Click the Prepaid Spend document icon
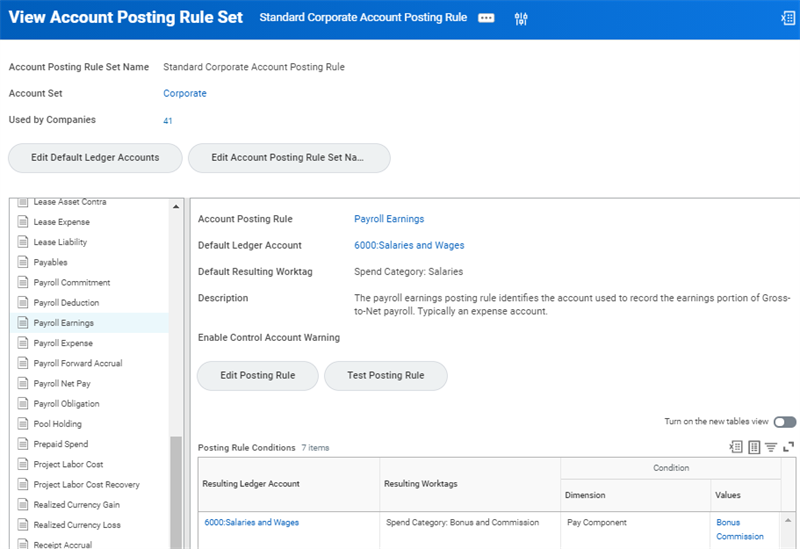 [x=22, y=444]
